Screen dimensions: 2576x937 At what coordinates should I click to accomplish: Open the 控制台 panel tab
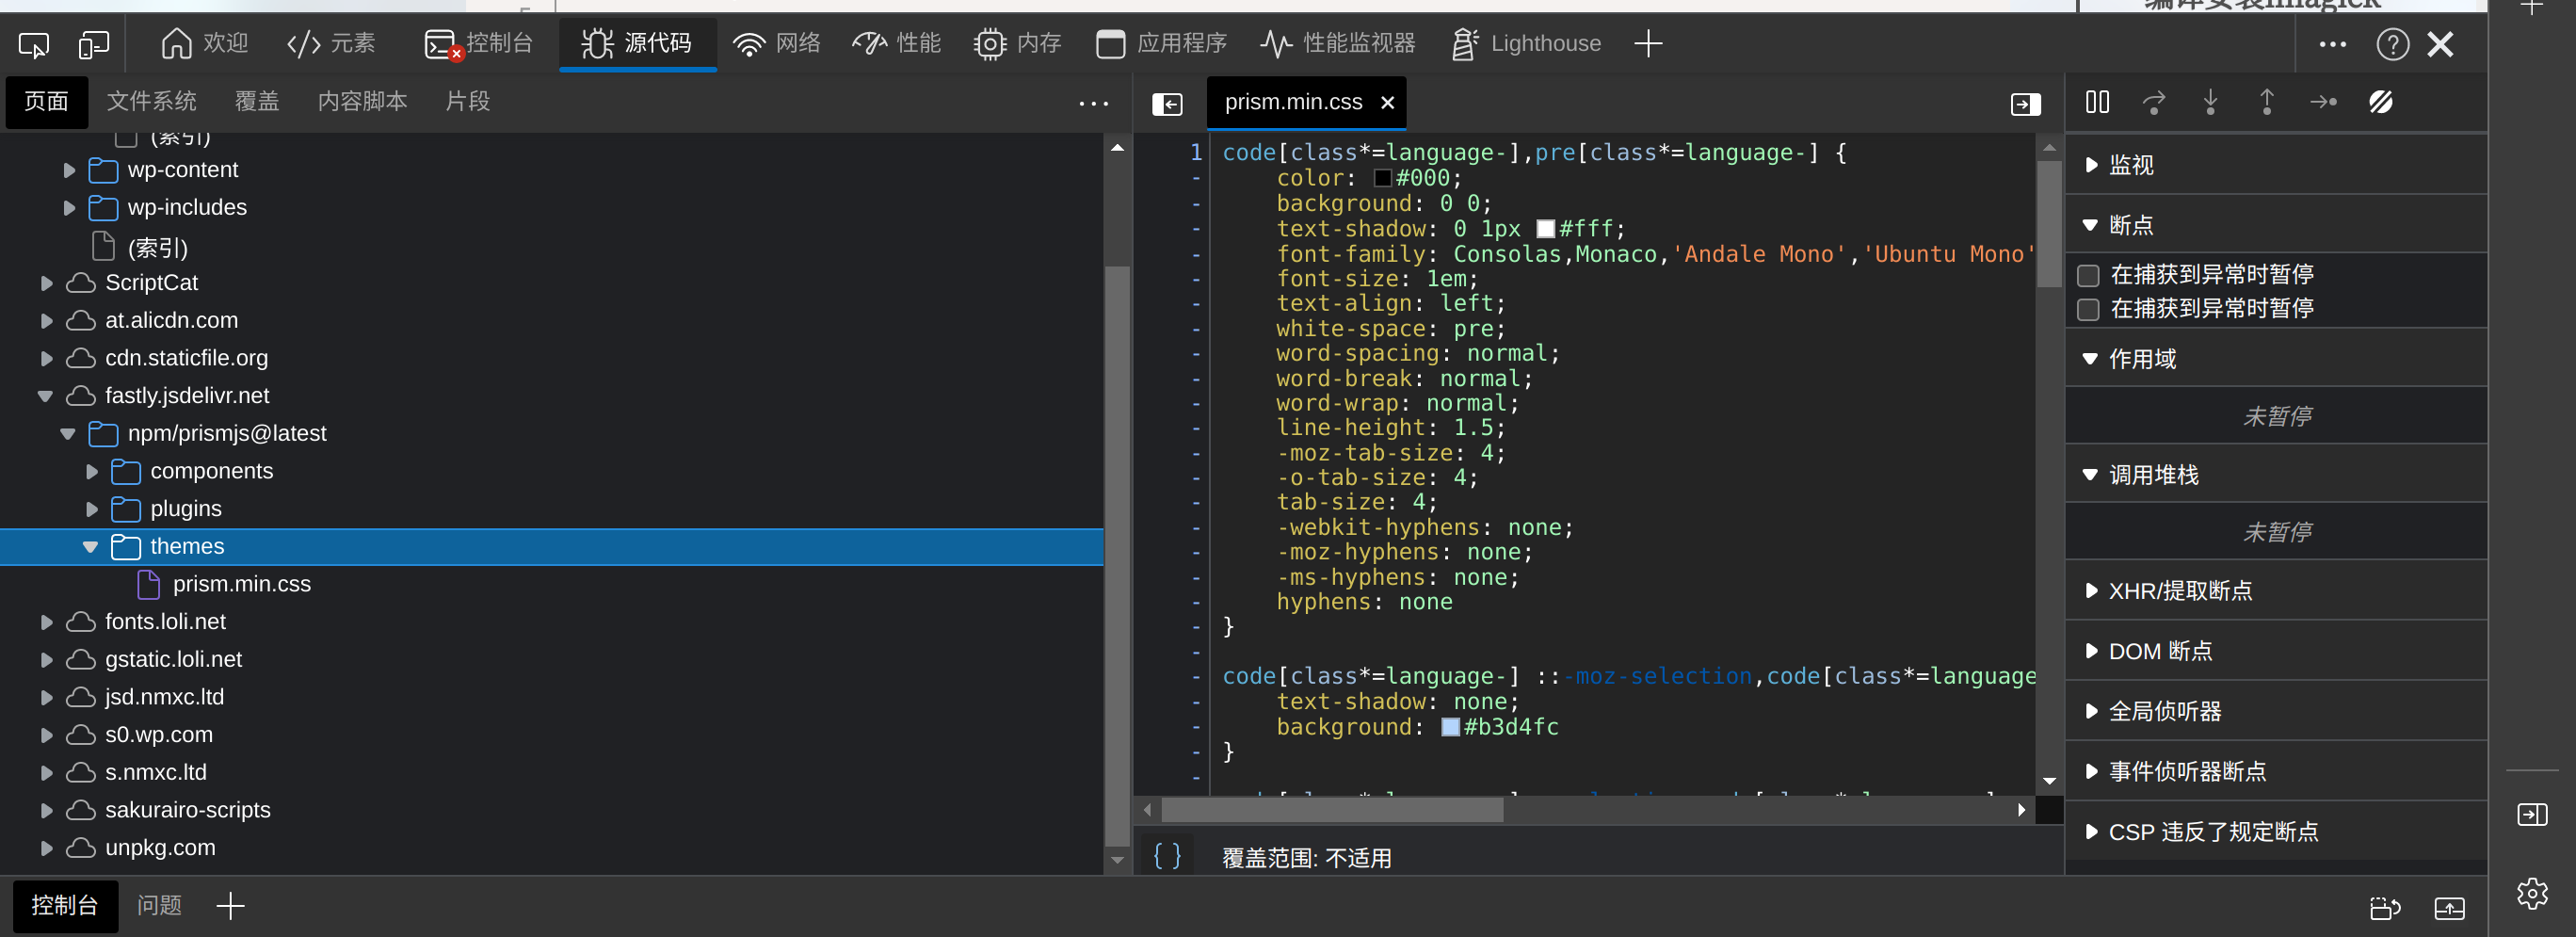click(x=478, y=43)
